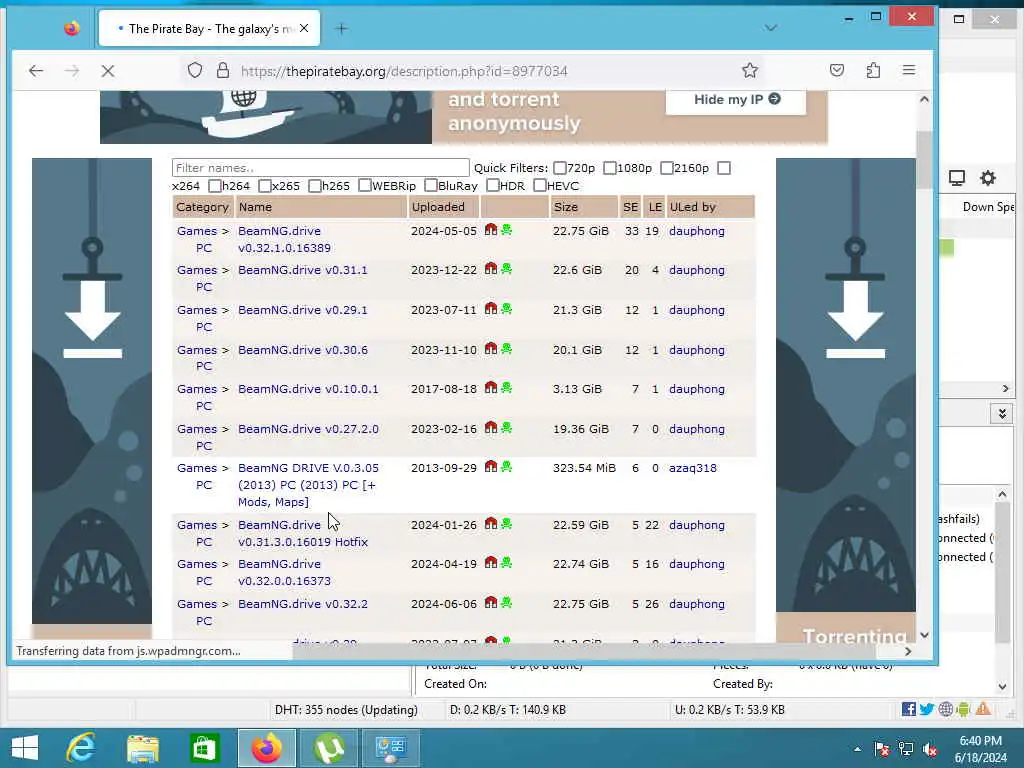Tick the HEVC filter checkbox
Image resolution: width=1024 pixels, height=768 pixels.
pos(539,185)
